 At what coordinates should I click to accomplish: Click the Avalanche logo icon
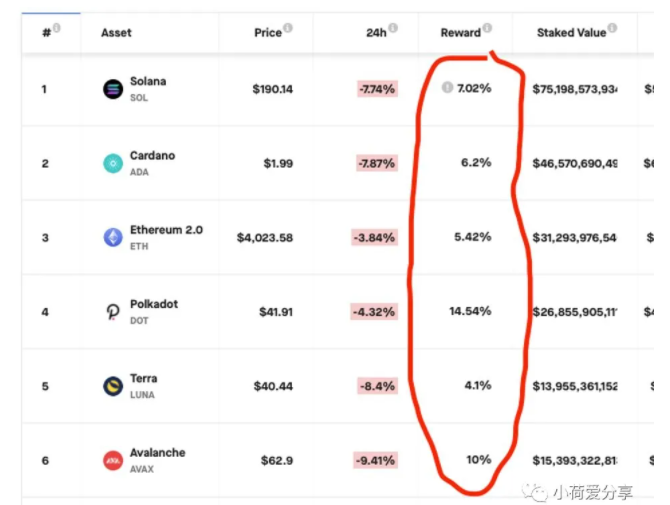pyautogui.click(x=113, y=461)
